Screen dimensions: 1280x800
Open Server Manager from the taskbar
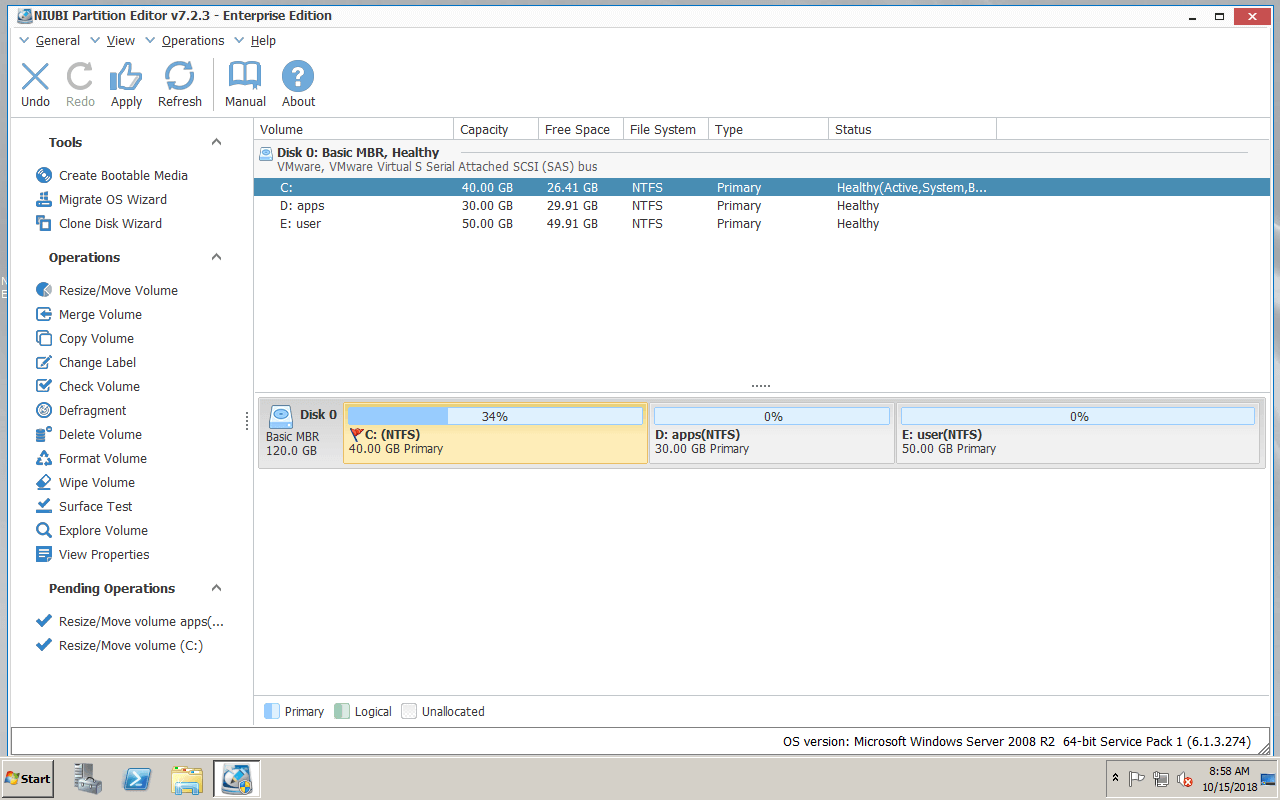pyautogui.click(x=89, y=779)
